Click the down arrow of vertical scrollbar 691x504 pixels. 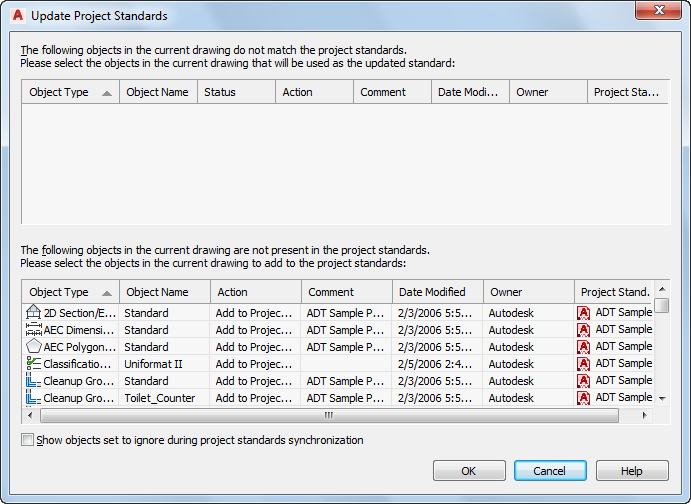click(x=661, y=399)
